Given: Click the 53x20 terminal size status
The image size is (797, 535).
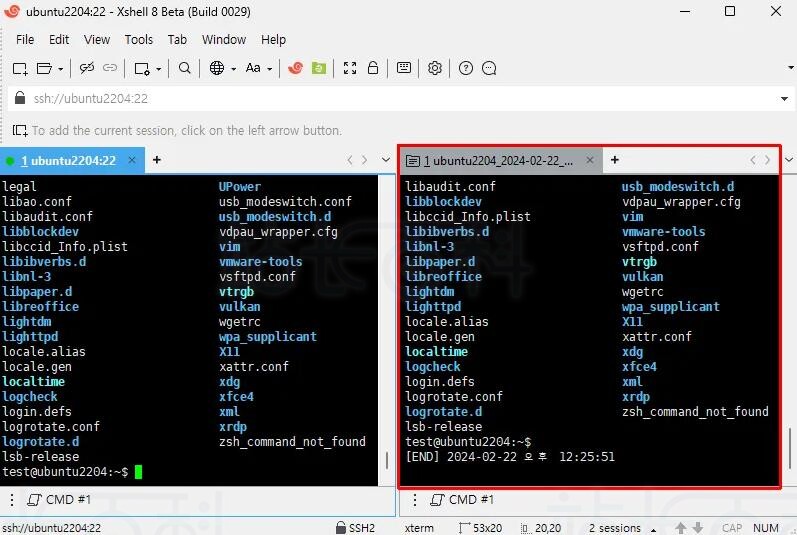Looking at the screenshot, I should pos(480,528).
